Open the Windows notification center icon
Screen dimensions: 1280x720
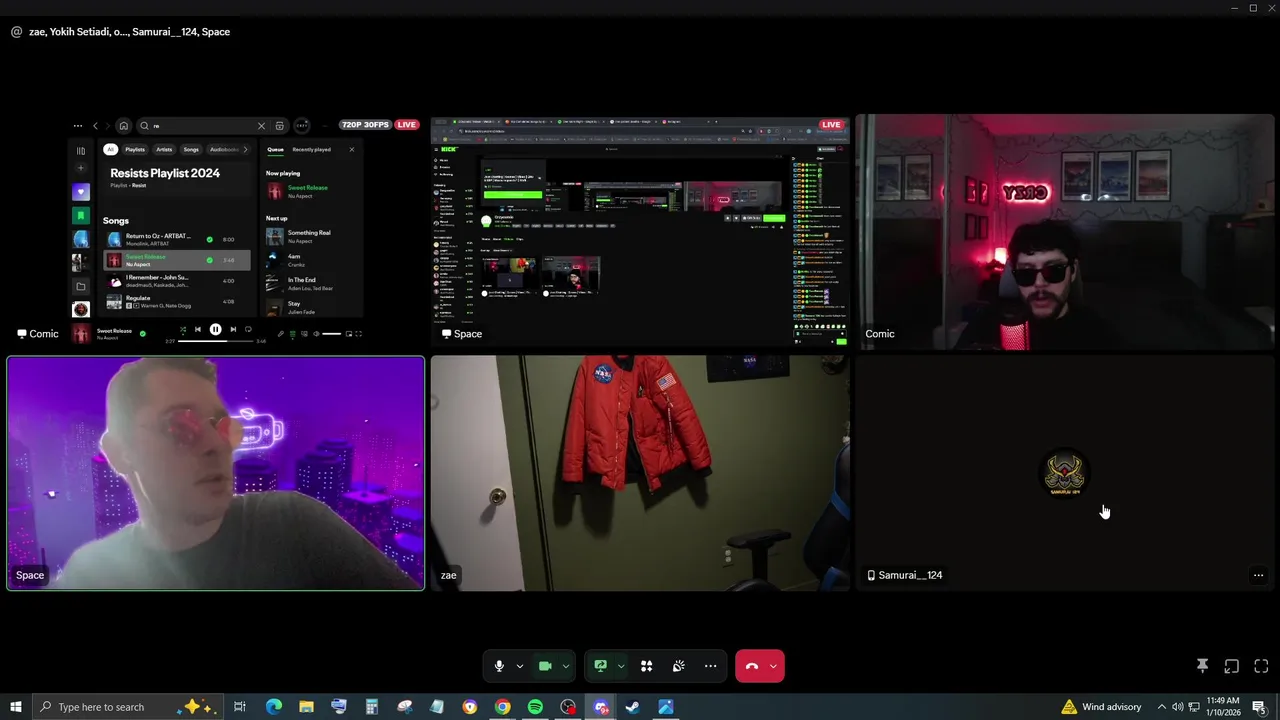point(1259,707)
